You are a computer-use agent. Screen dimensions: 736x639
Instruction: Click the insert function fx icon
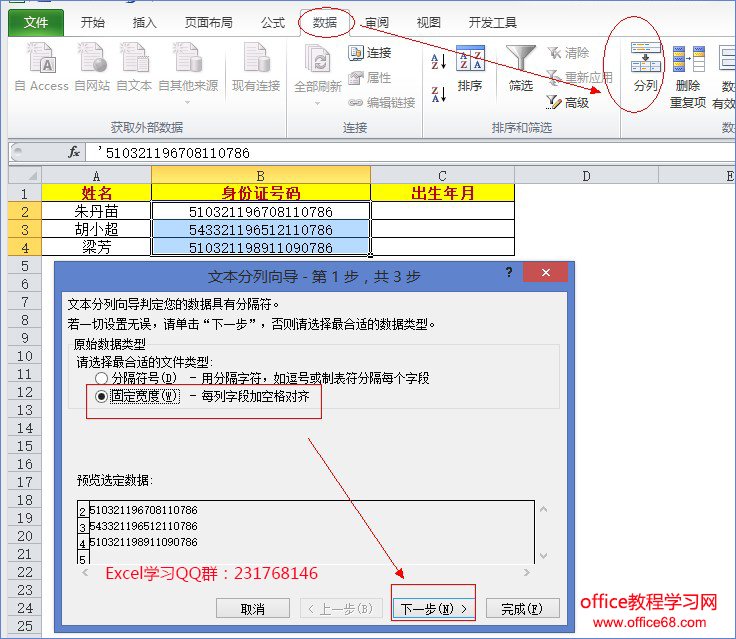click(x=74, y=152)
